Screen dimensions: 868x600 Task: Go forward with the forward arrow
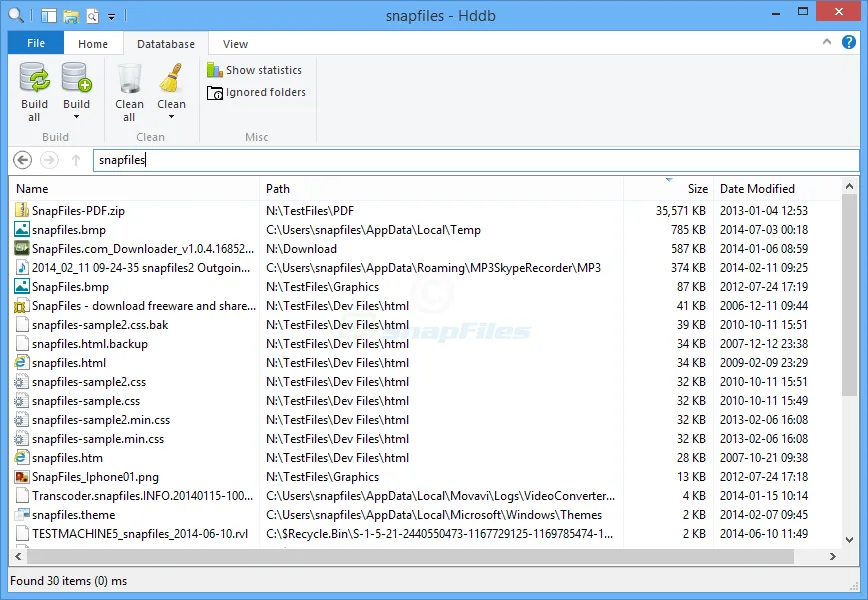49,161
